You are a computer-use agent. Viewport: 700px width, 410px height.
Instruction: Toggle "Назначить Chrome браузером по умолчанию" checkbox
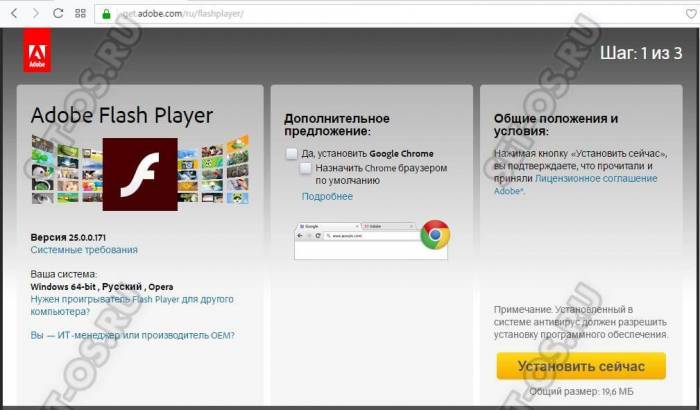point(306,169)
